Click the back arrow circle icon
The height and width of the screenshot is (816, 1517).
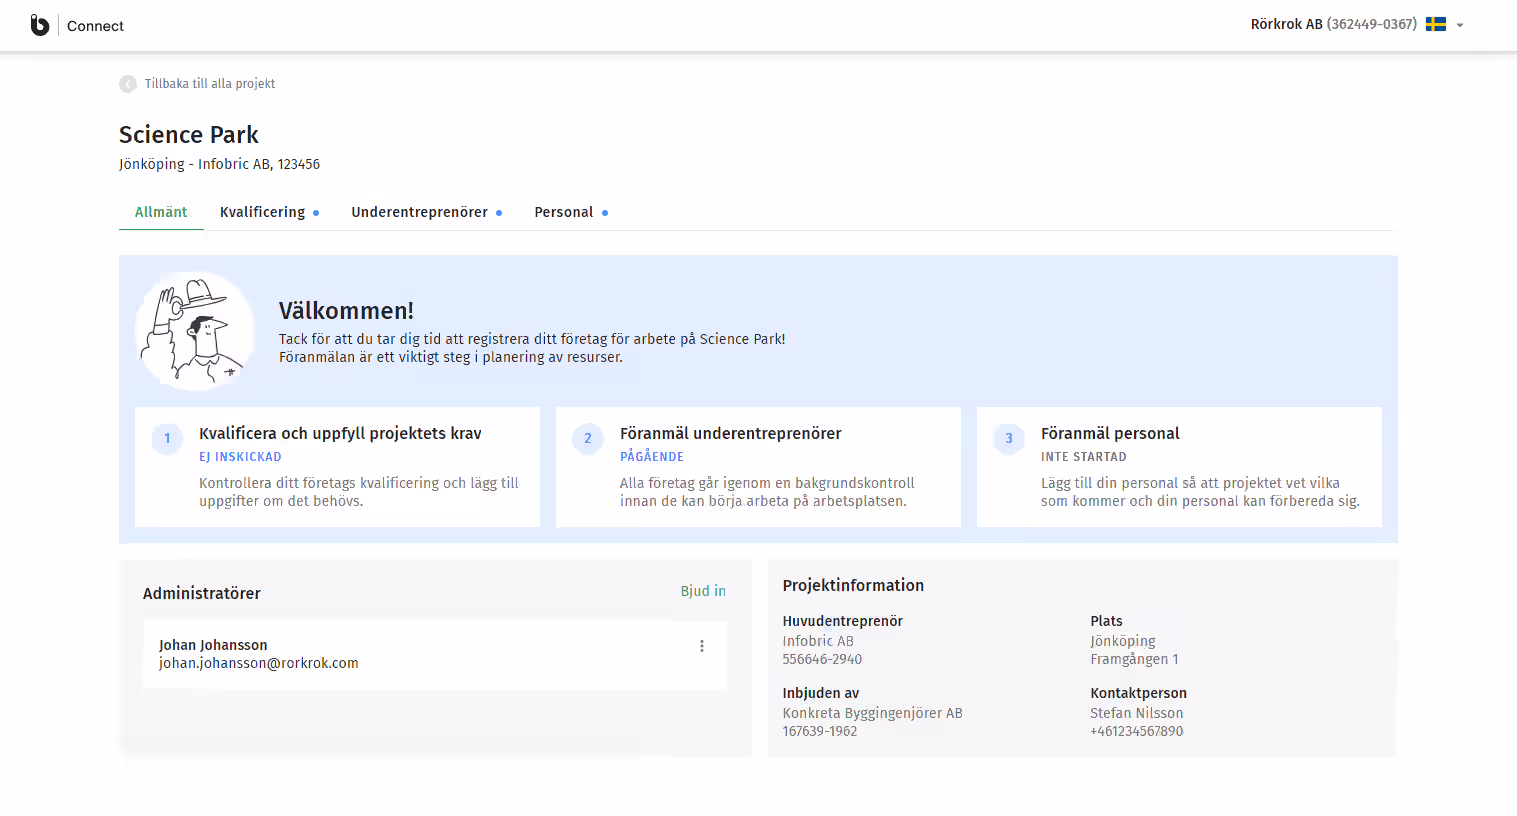point(128,84)
